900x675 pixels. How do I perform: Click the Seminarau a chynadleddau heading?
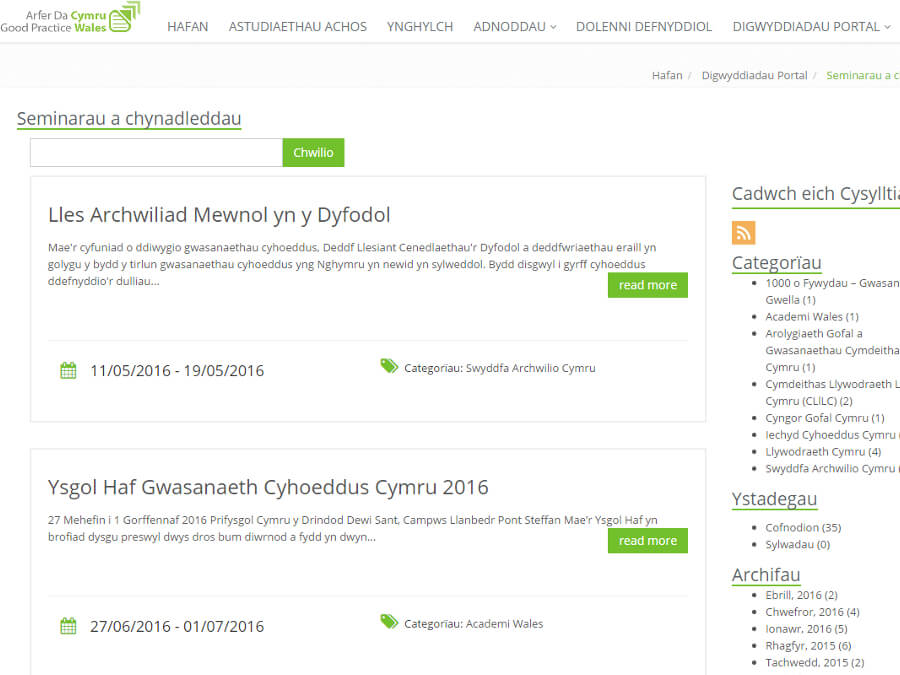click(x=129, y=119)
